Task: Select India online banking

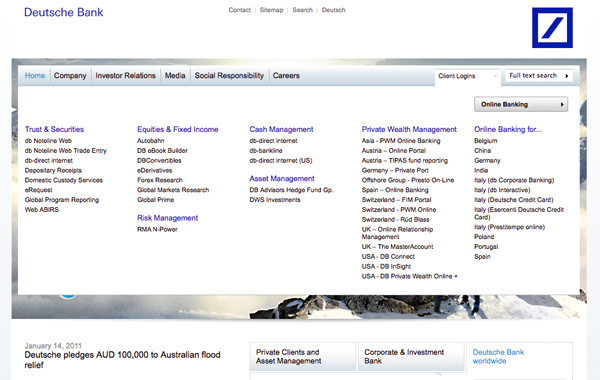Action: pyautogui.click(x=481, y=170)
